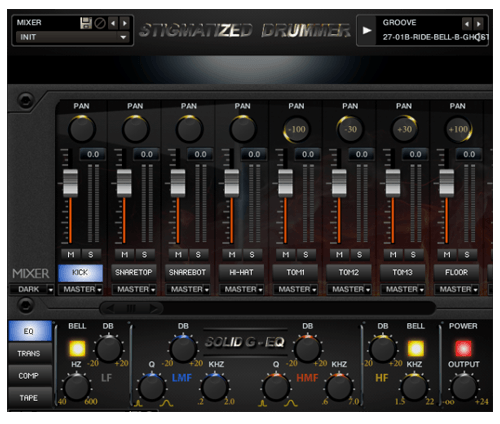Solo the SNAREBOT channel
This screenshot has width=500, height=424.
click(198, 255)
